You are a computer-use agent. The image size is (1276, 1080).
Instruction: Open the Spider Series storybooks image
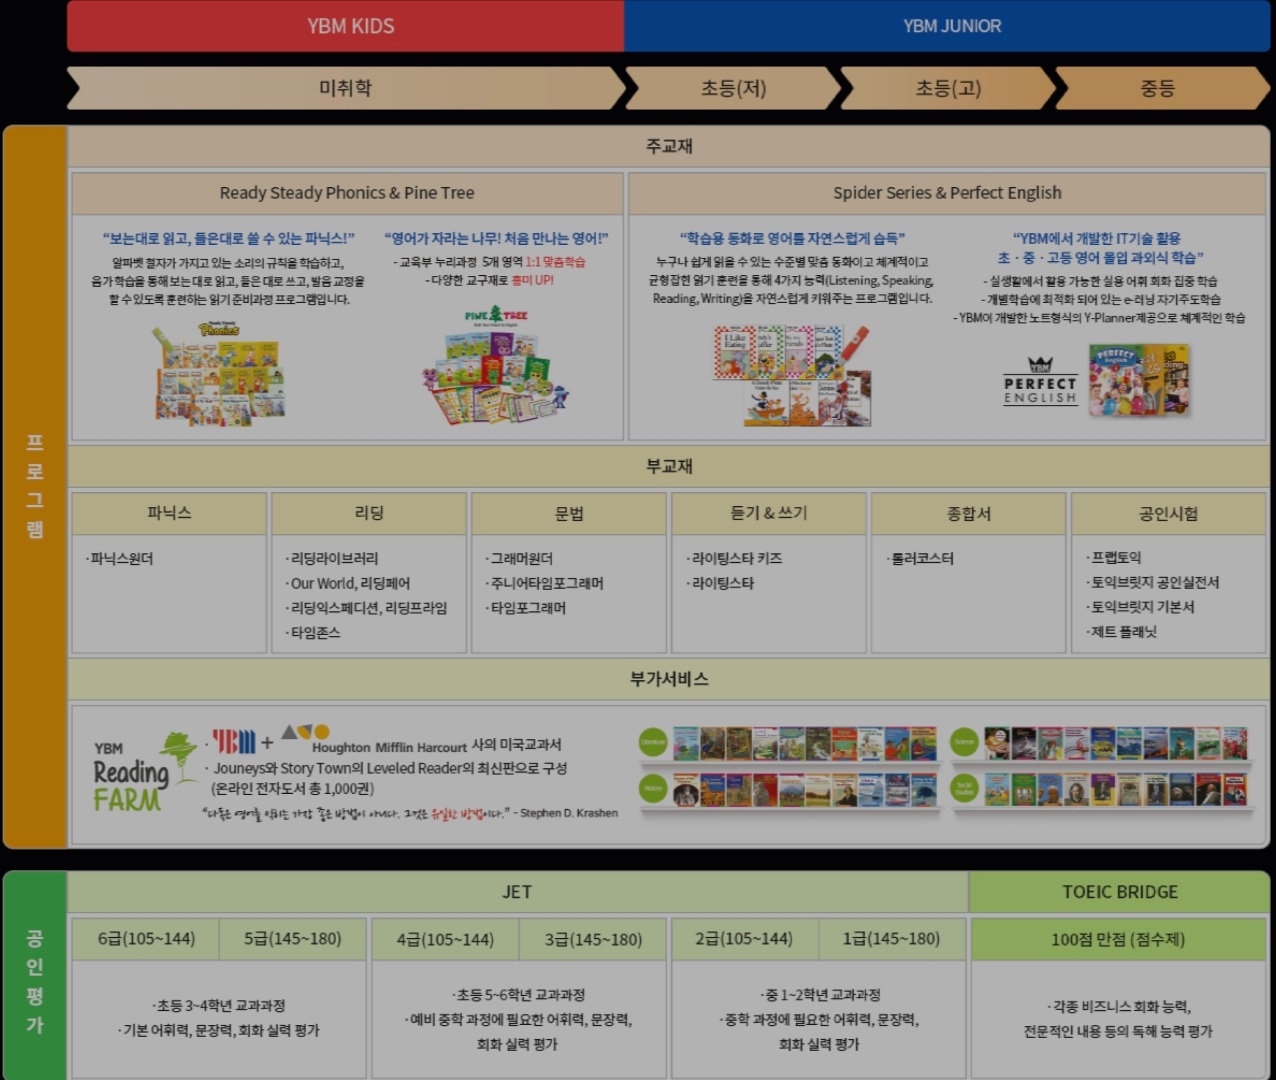click(792, 374)
